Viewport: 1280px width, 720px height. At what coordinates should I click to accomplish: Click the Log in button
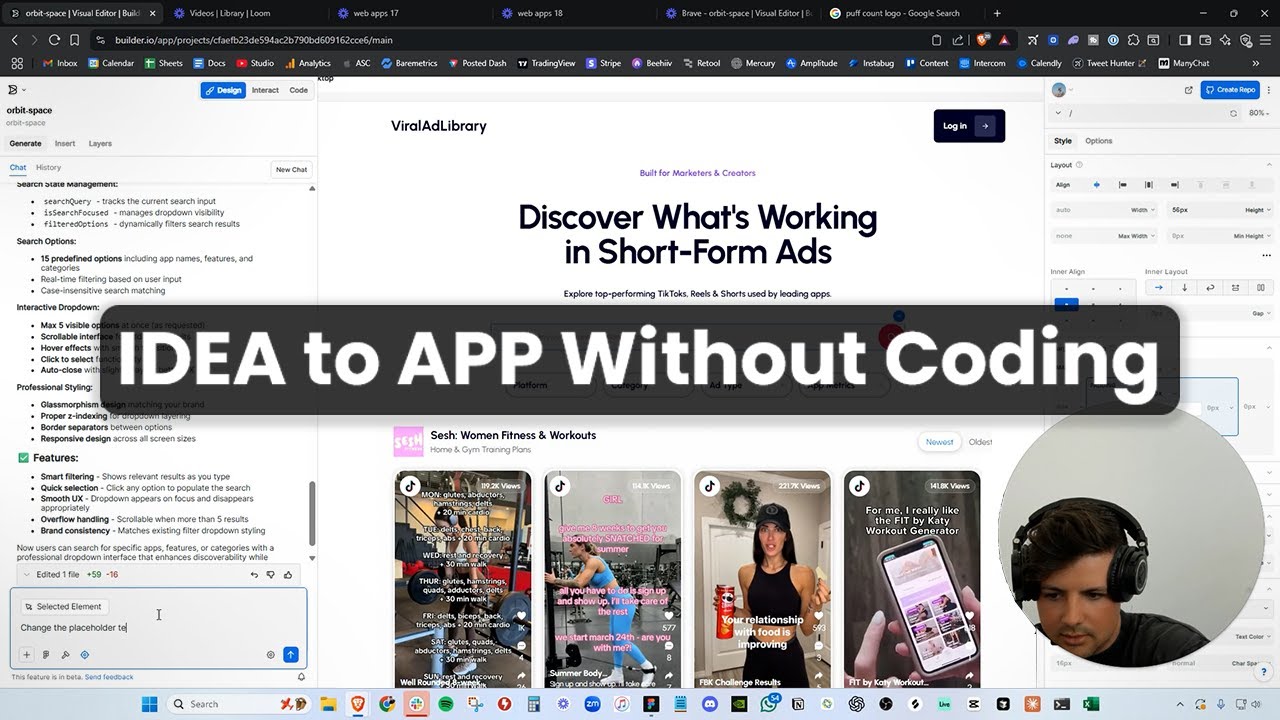tap(969, 126)
